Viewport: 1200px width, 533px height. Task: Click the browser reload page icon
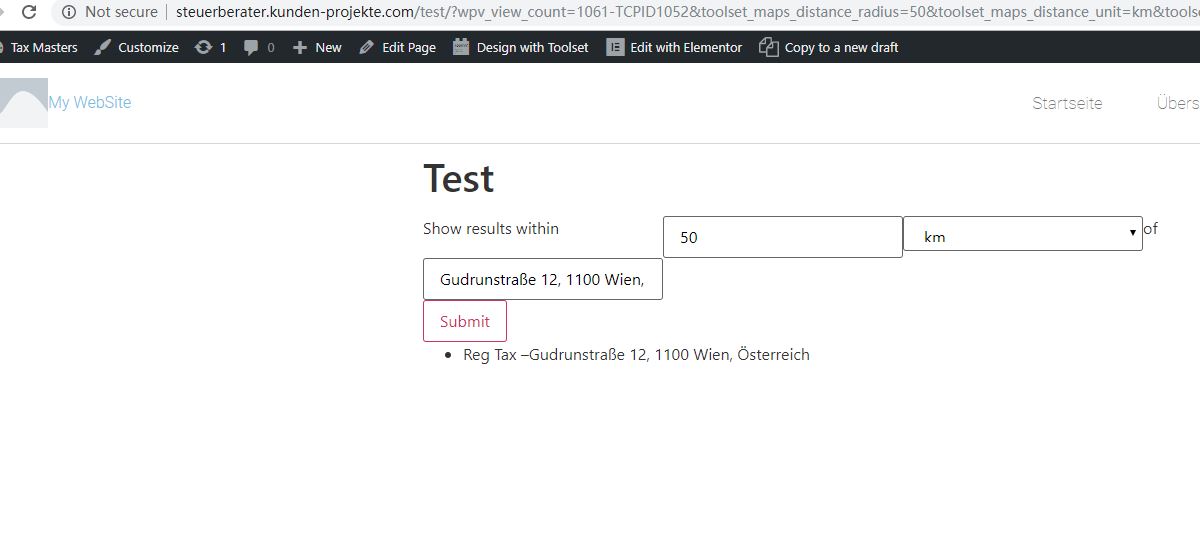pos(29,12)
